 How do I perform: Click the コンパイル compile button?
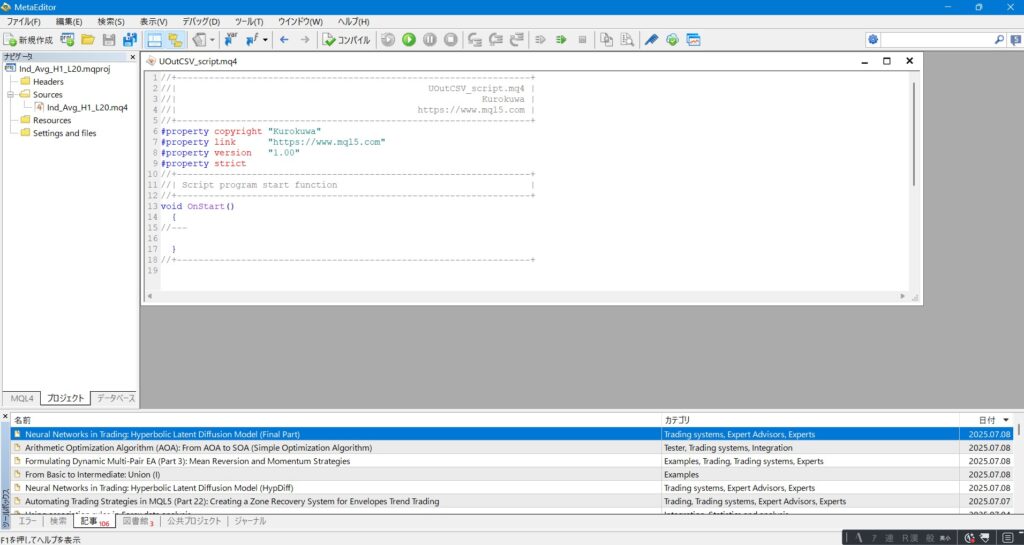pyautogui.click(x=346, y=40)
